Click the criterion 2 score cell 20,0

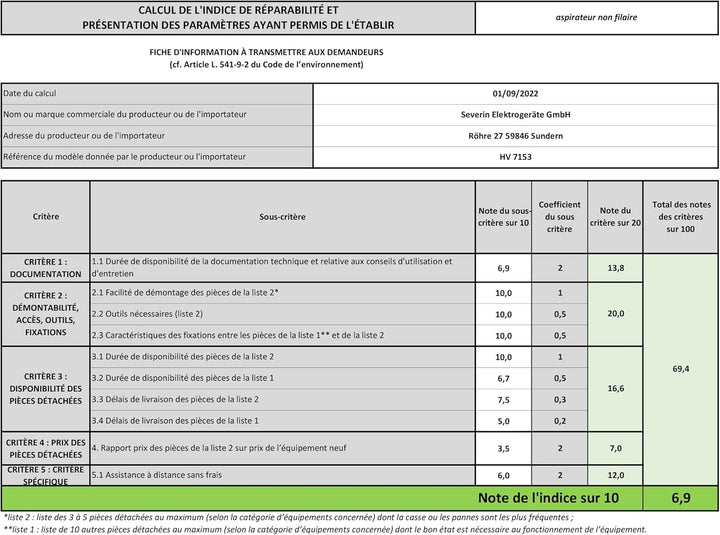[x=615, y=314]
